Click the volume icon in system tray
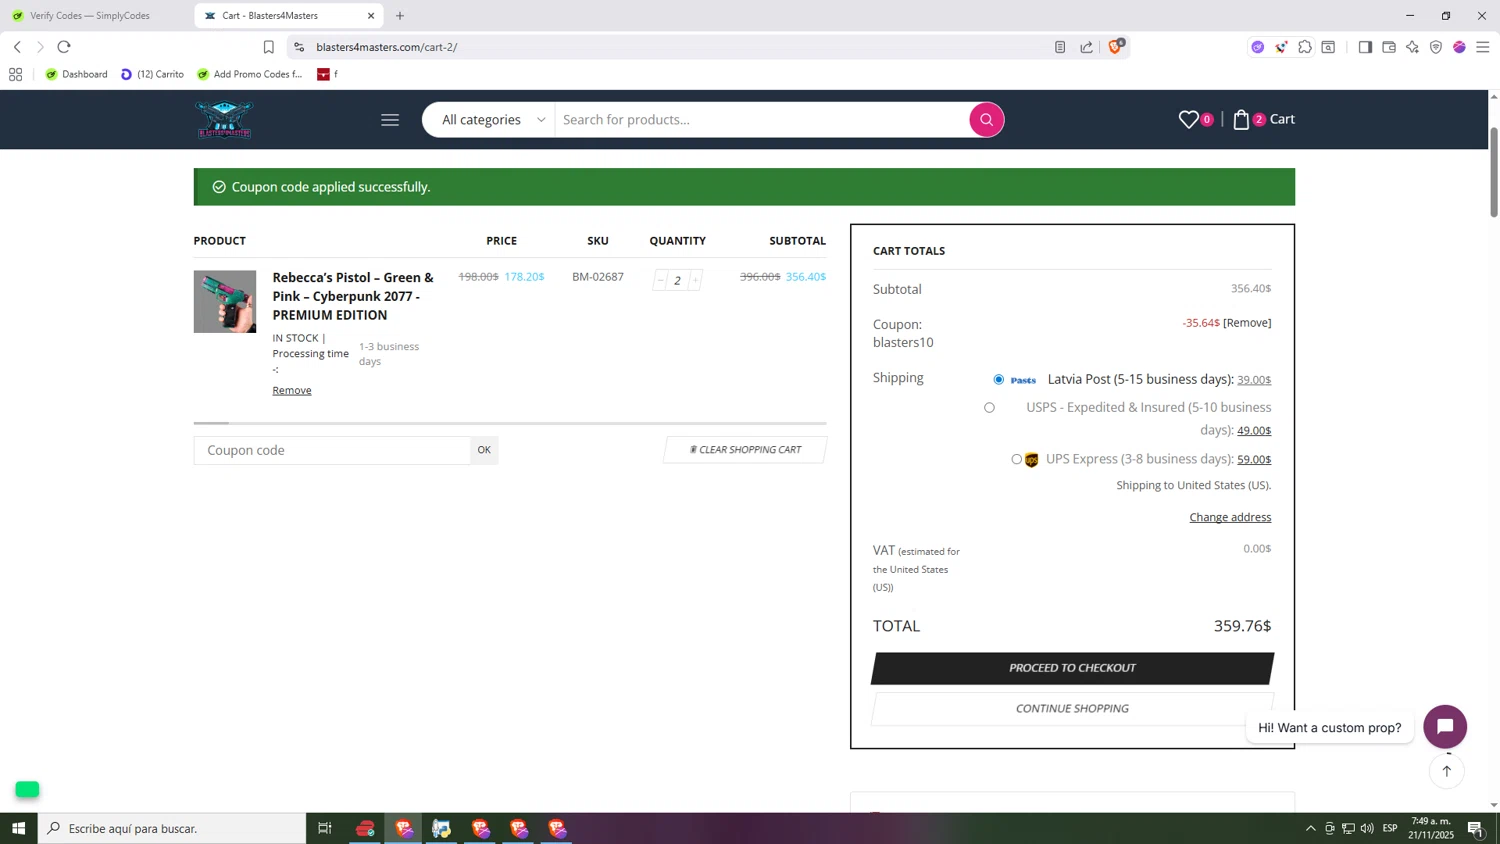Viewport: 1500px width, 844px height. 1367,828
